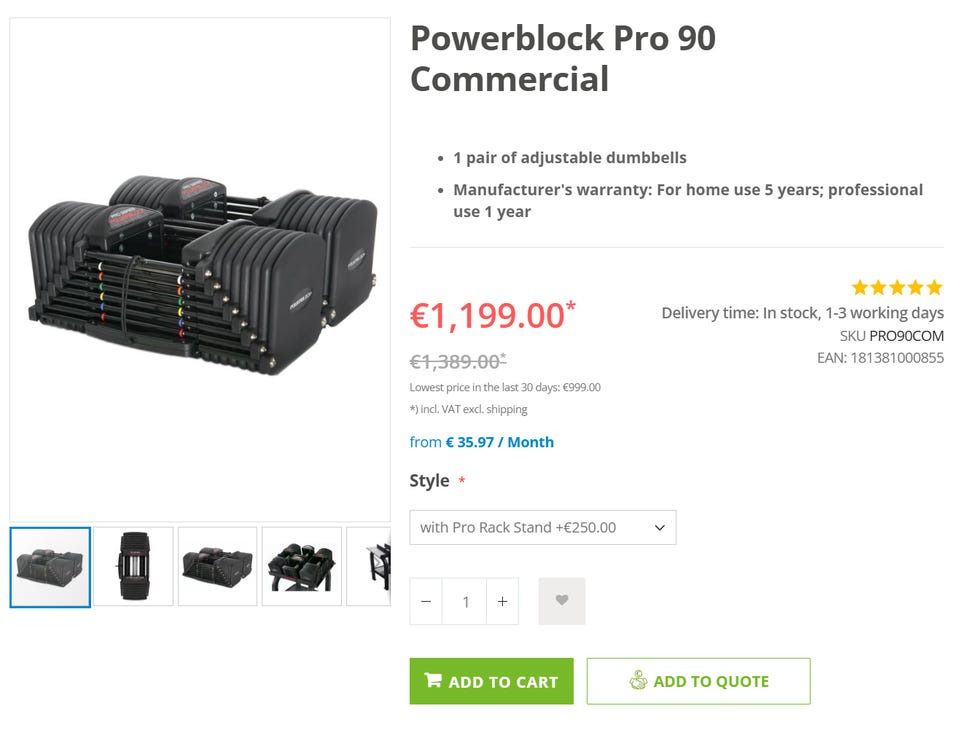The height and width of the screenshot is (746, 960).
Task: Click the quantity input field
Action: tap(464, 601)
